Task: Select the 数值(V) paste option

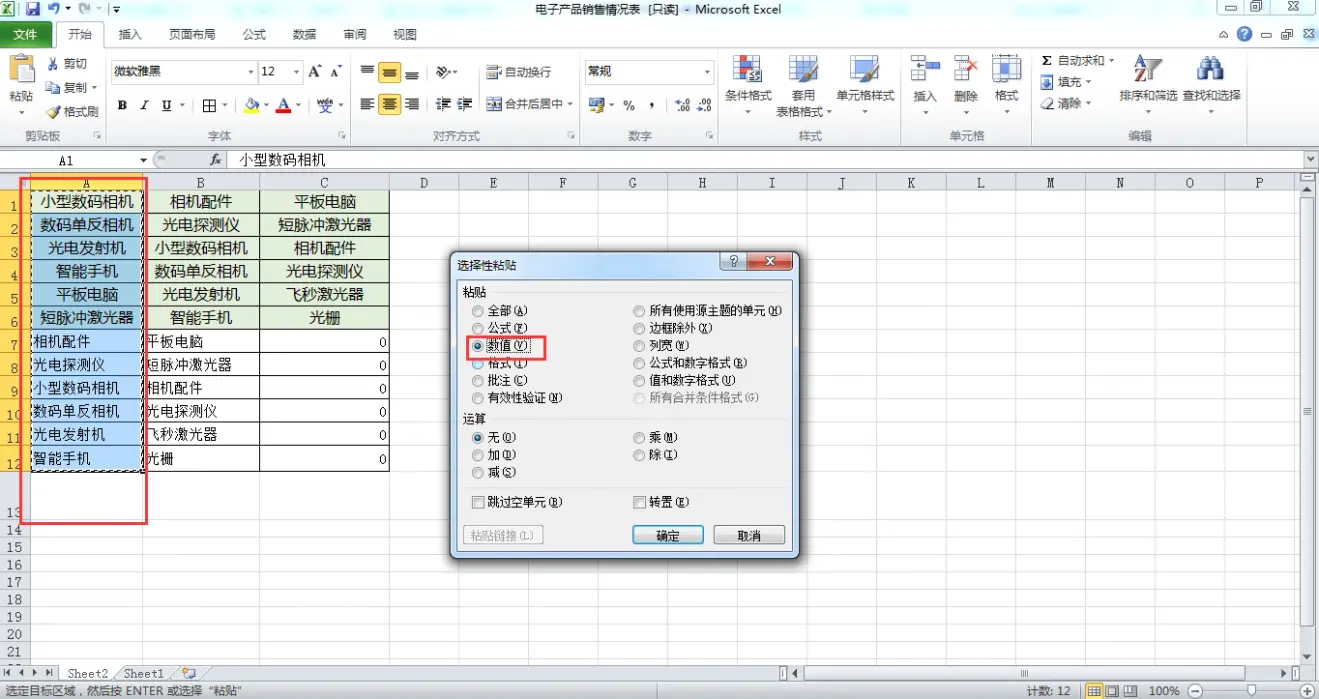Action: 500,346
